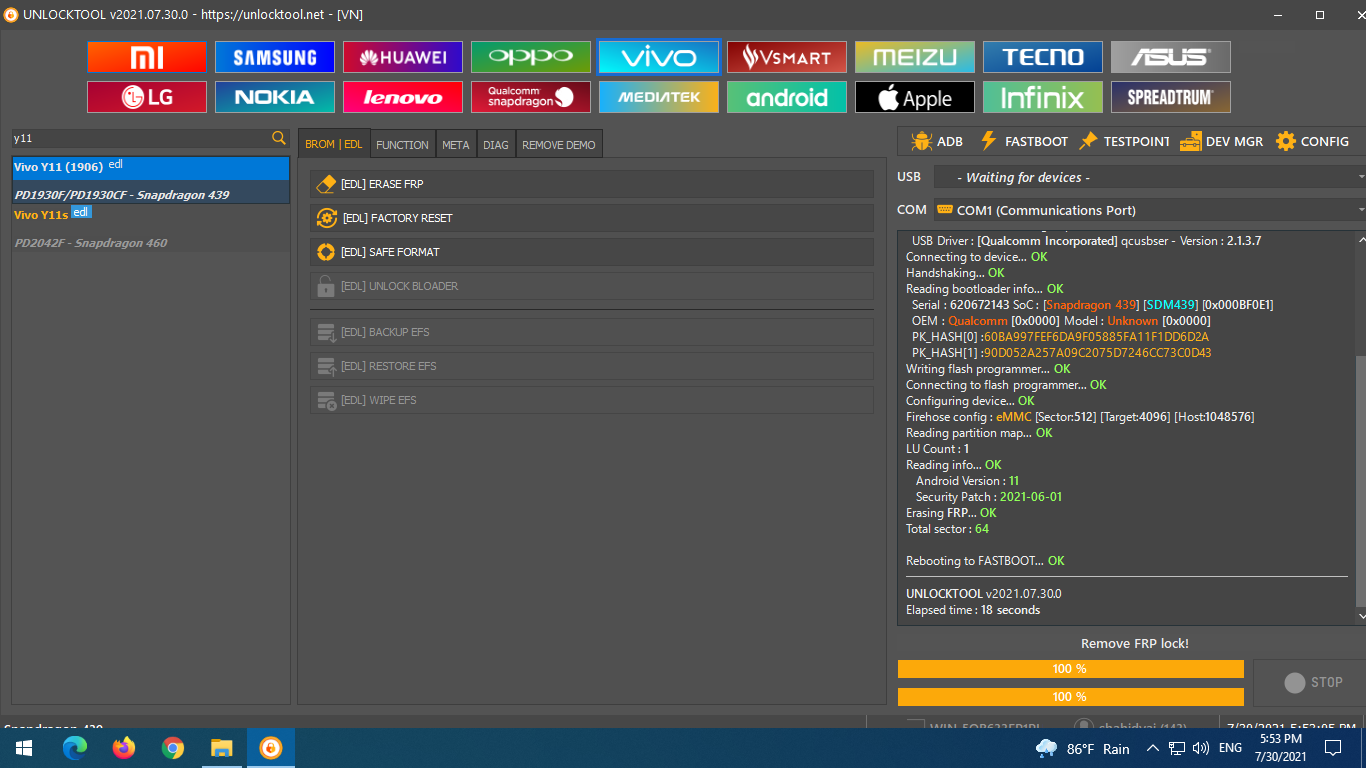1366x768 pixels.
Task: Click [EDL] UNLOCK BLOADER button
Action: pos(592,286)
